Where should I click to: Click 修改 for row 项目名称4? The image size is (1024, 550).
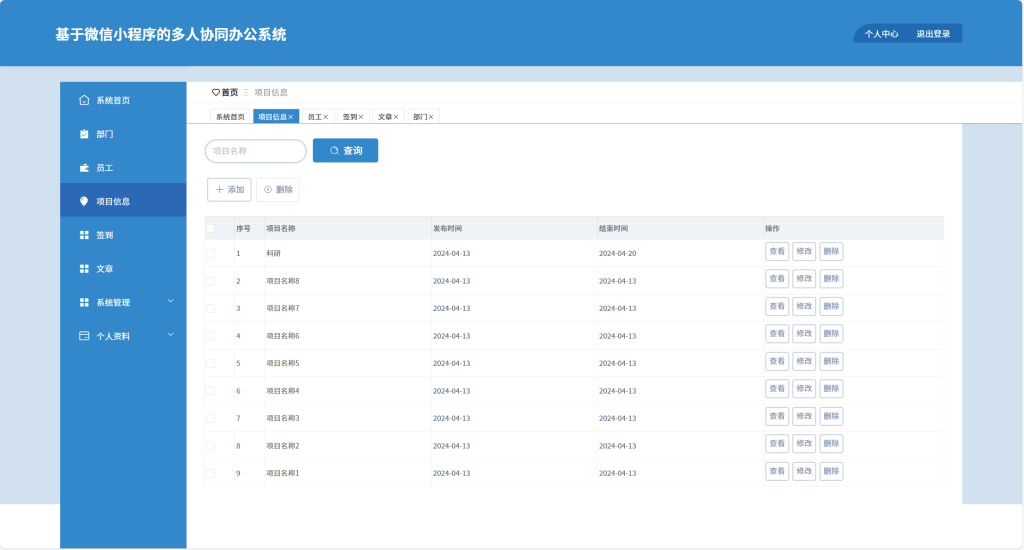pyautogui.click(x=804, y=389)
